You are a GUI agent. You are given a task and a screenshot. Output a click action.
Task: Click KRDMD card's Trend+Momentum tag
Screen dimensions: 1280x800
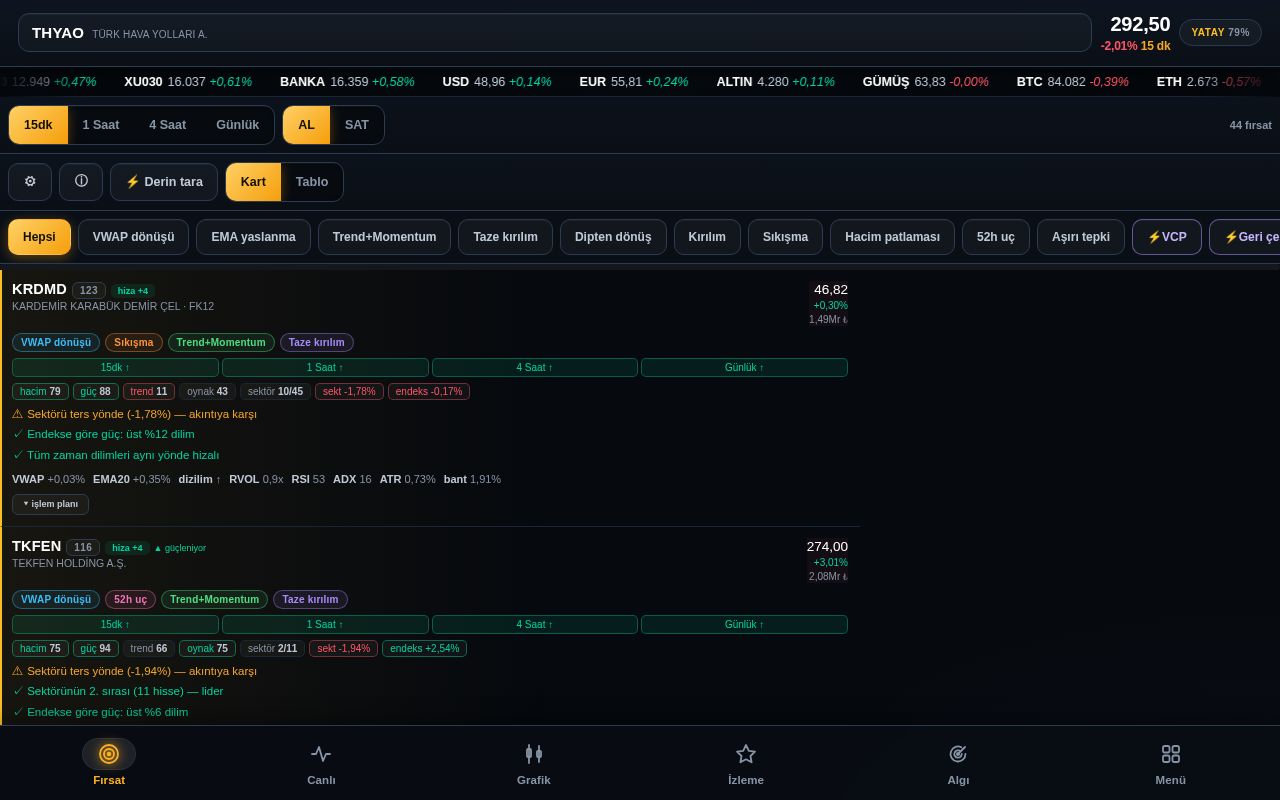click(221, 342)
